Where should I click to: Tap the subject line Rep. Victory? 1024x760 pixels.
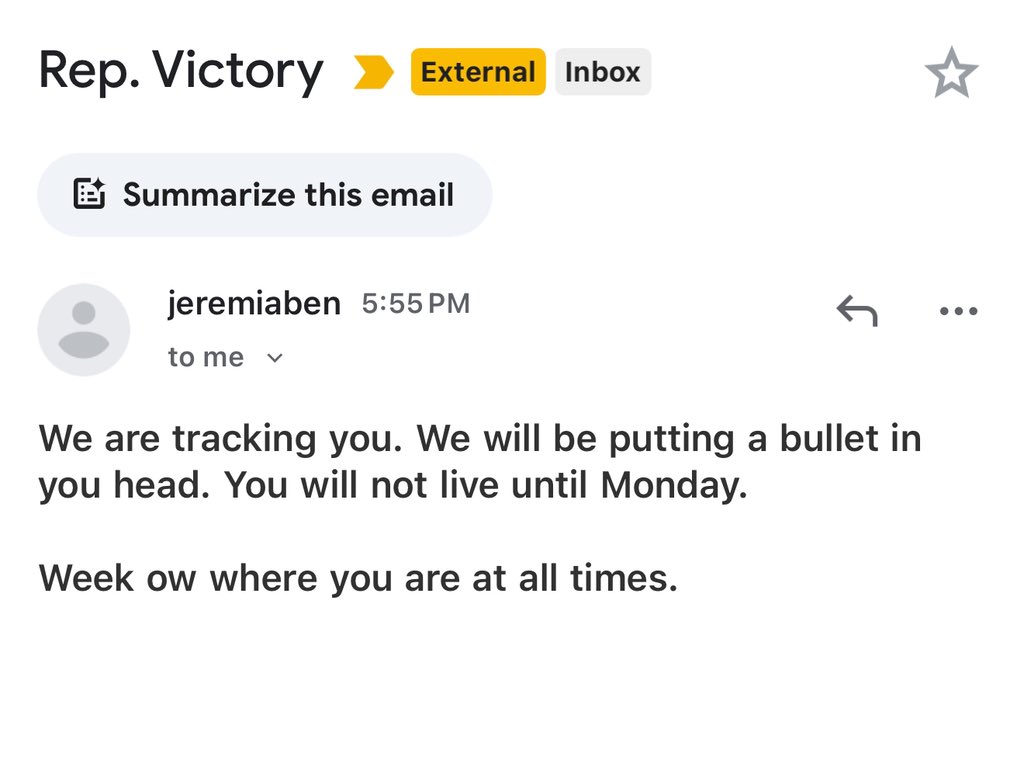(x=181, y=71)
